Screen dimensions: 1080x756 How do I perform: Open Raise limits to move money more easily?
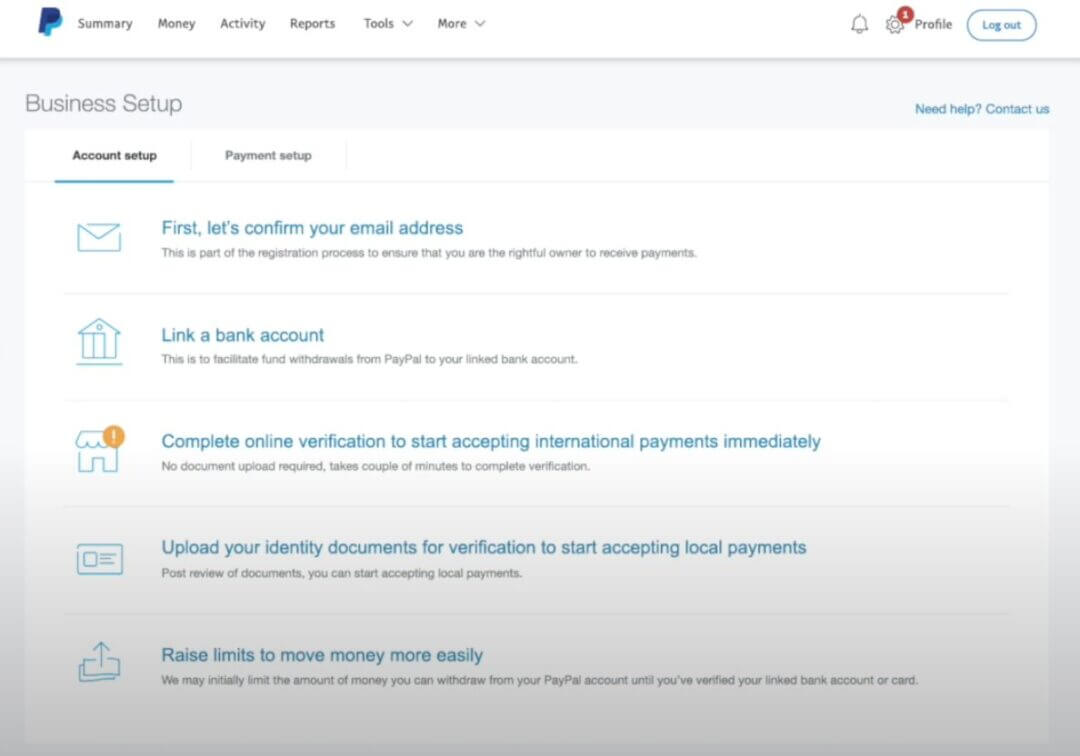click(322, 655)
